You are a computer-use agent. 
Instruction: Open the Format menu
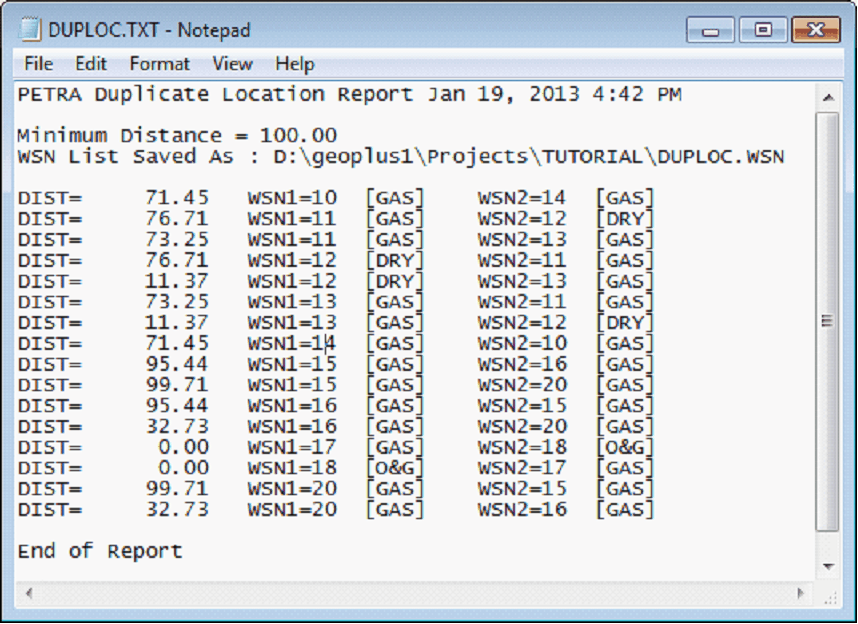tap(159, 64)
